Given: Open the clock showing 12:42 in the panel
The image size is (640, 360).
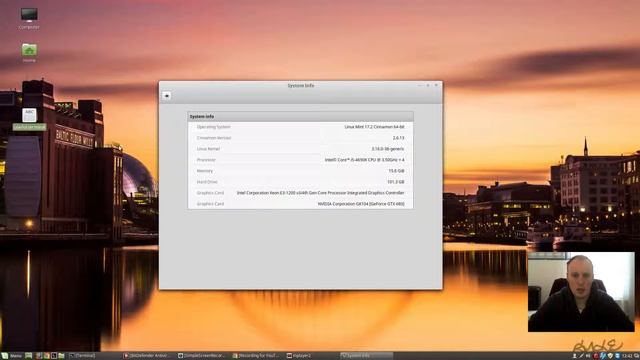Looking at the screenshot, I should pos(627,356).
